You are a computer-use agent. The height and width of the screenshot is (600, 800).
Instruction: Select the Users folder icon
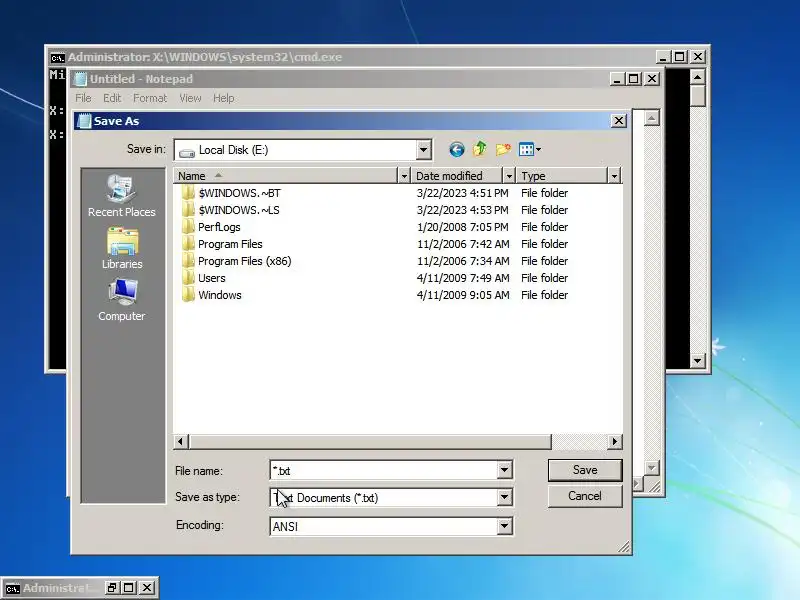188,278
